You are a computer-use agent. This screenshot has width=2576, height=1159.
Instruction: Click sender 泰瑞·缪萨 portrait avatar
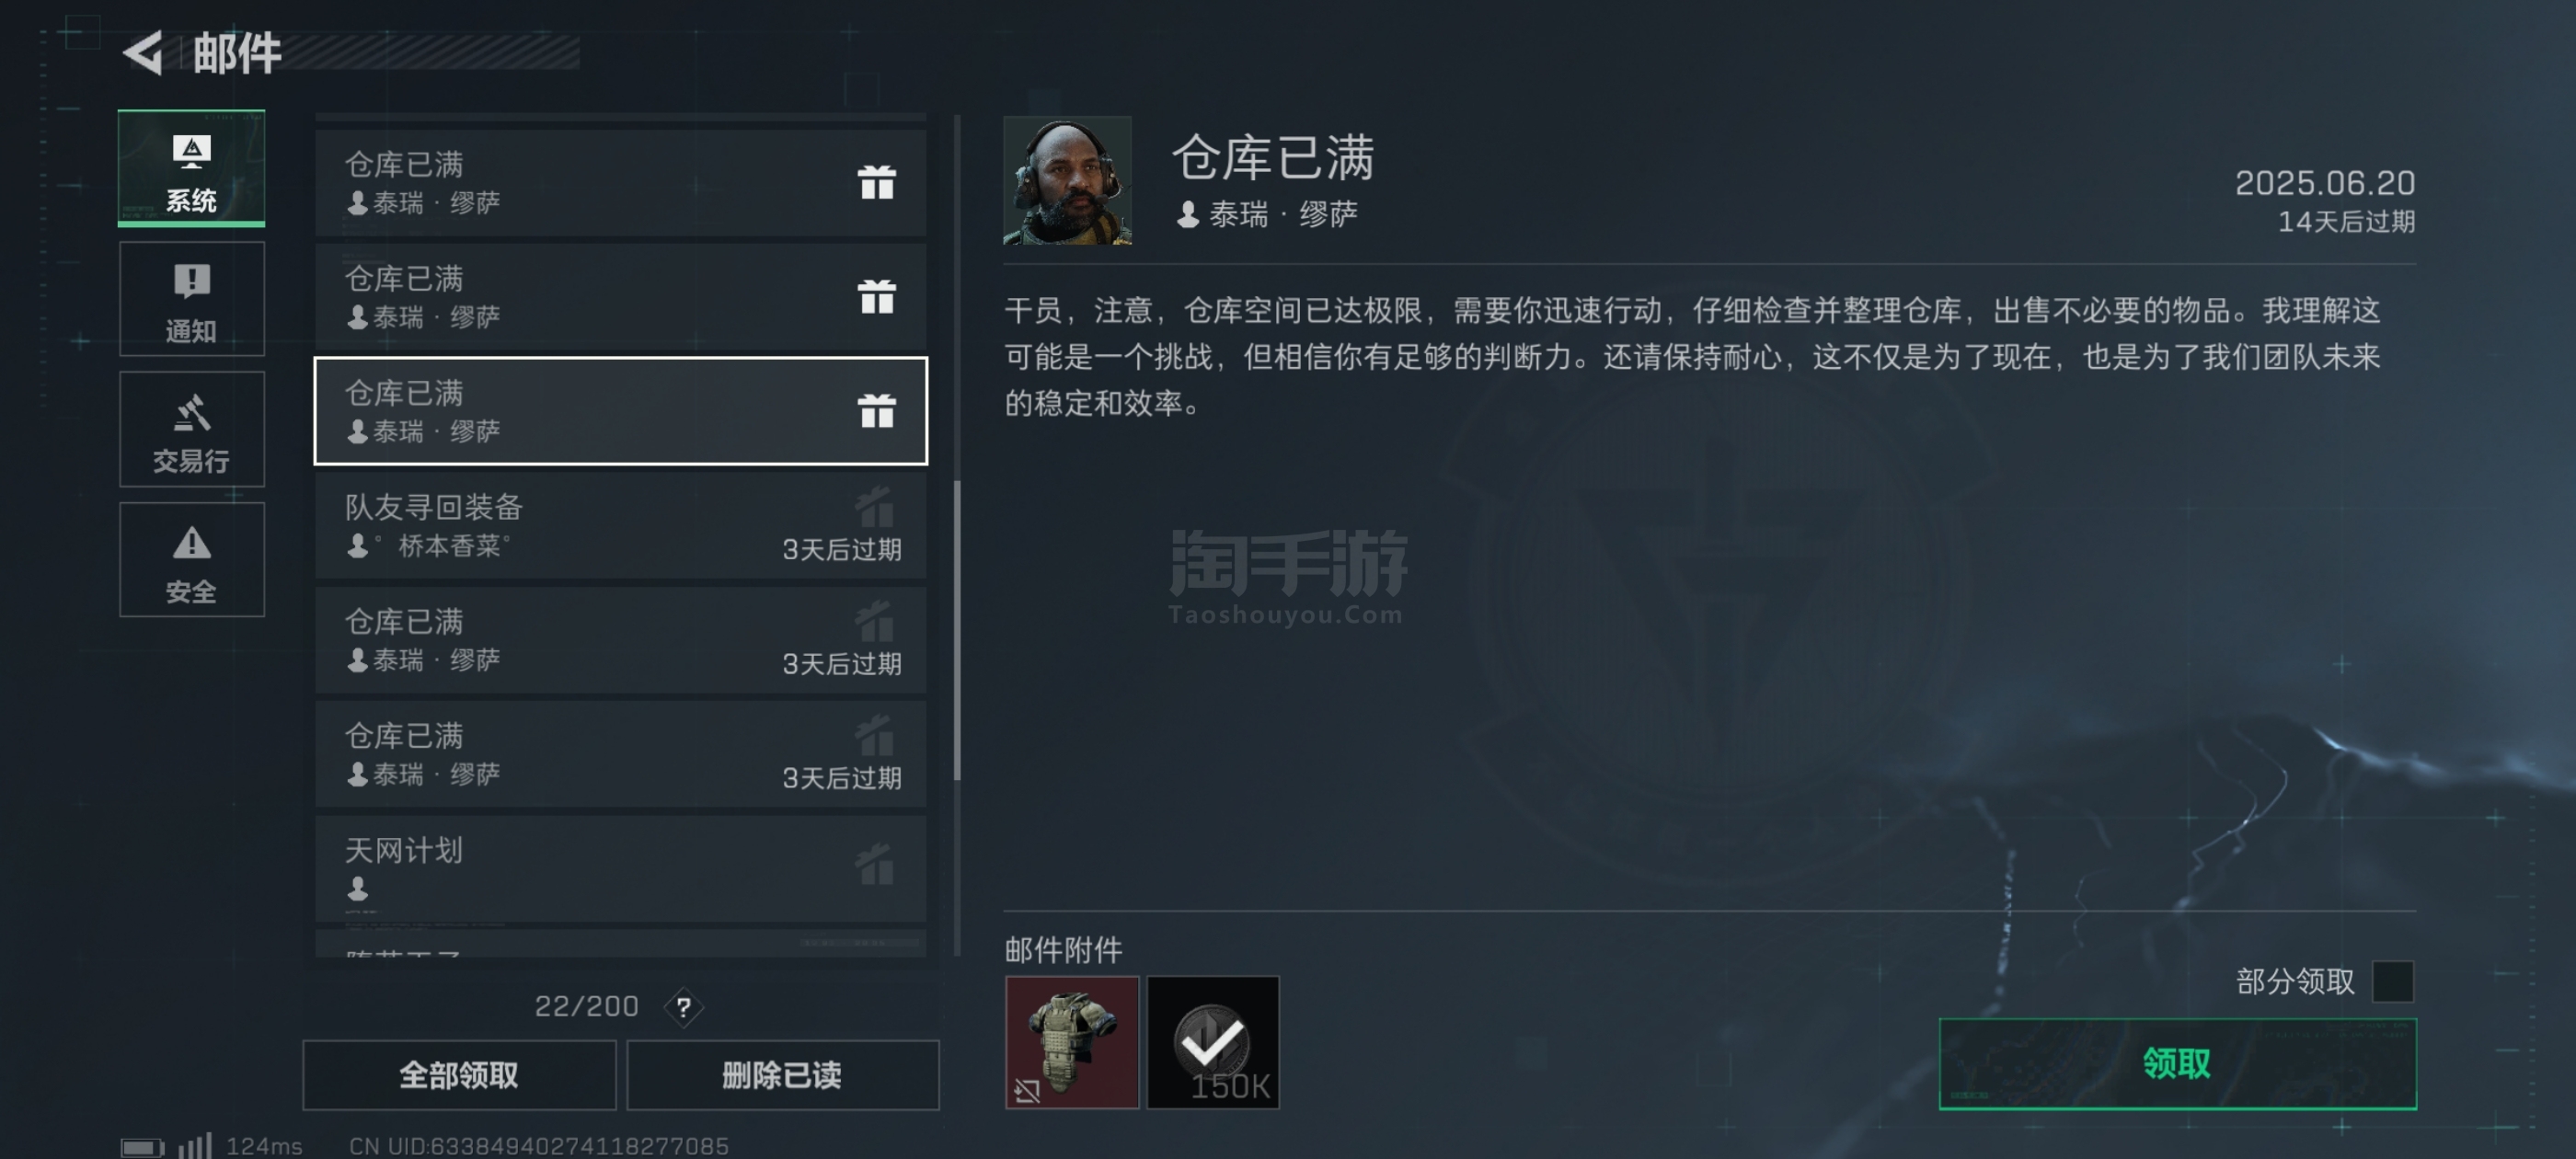pyautogui.click(x=1067, y=180)
